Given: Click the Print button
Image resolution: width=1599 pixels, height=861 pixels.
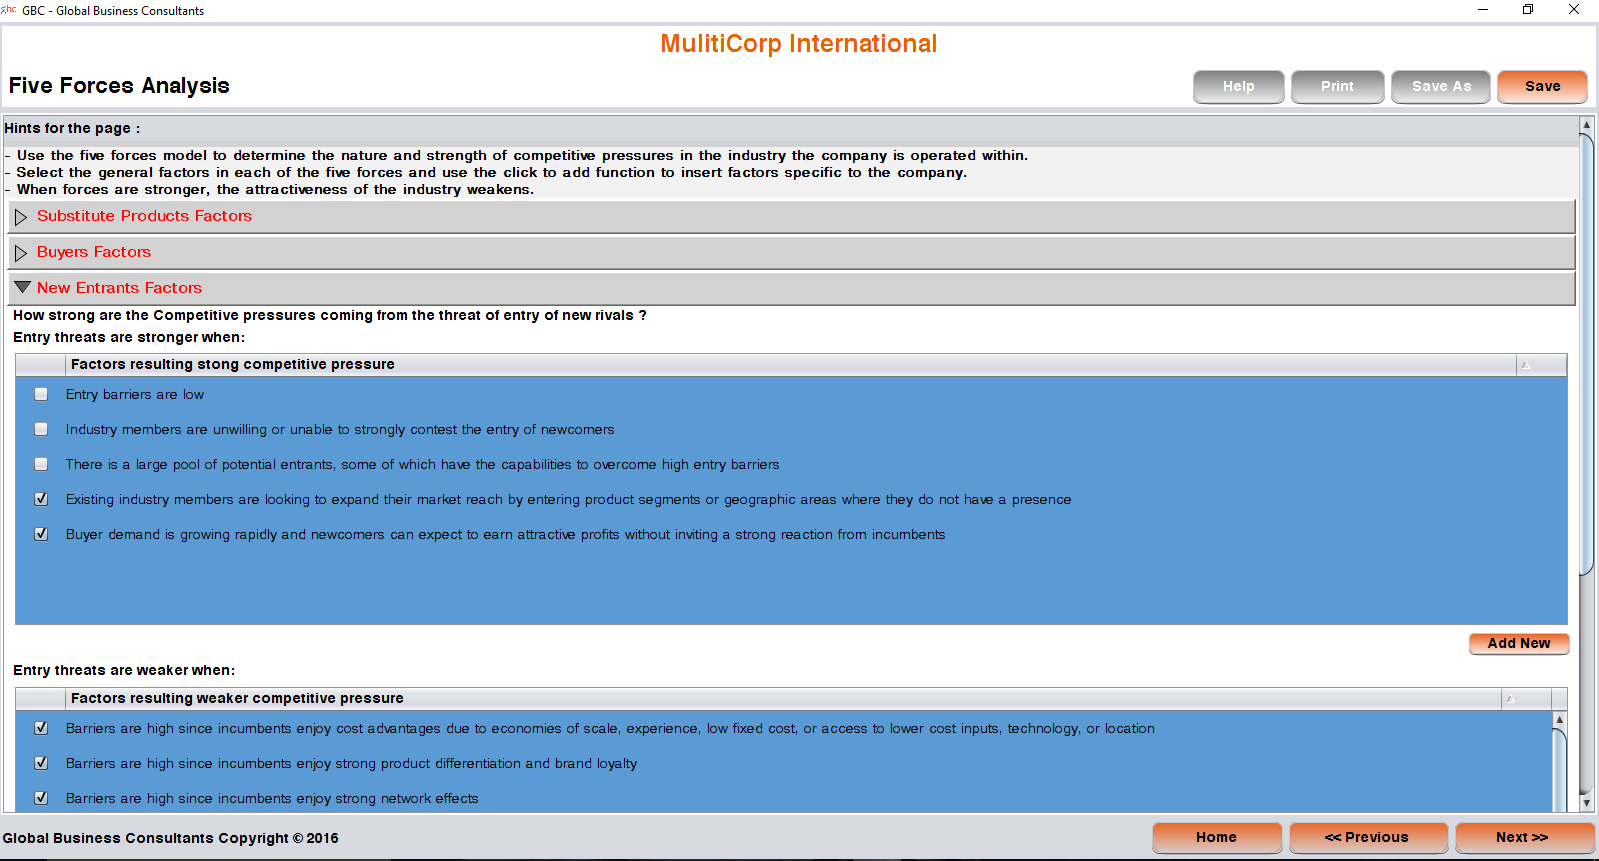Looking at the screenshot, I should tap(1337, 87).
